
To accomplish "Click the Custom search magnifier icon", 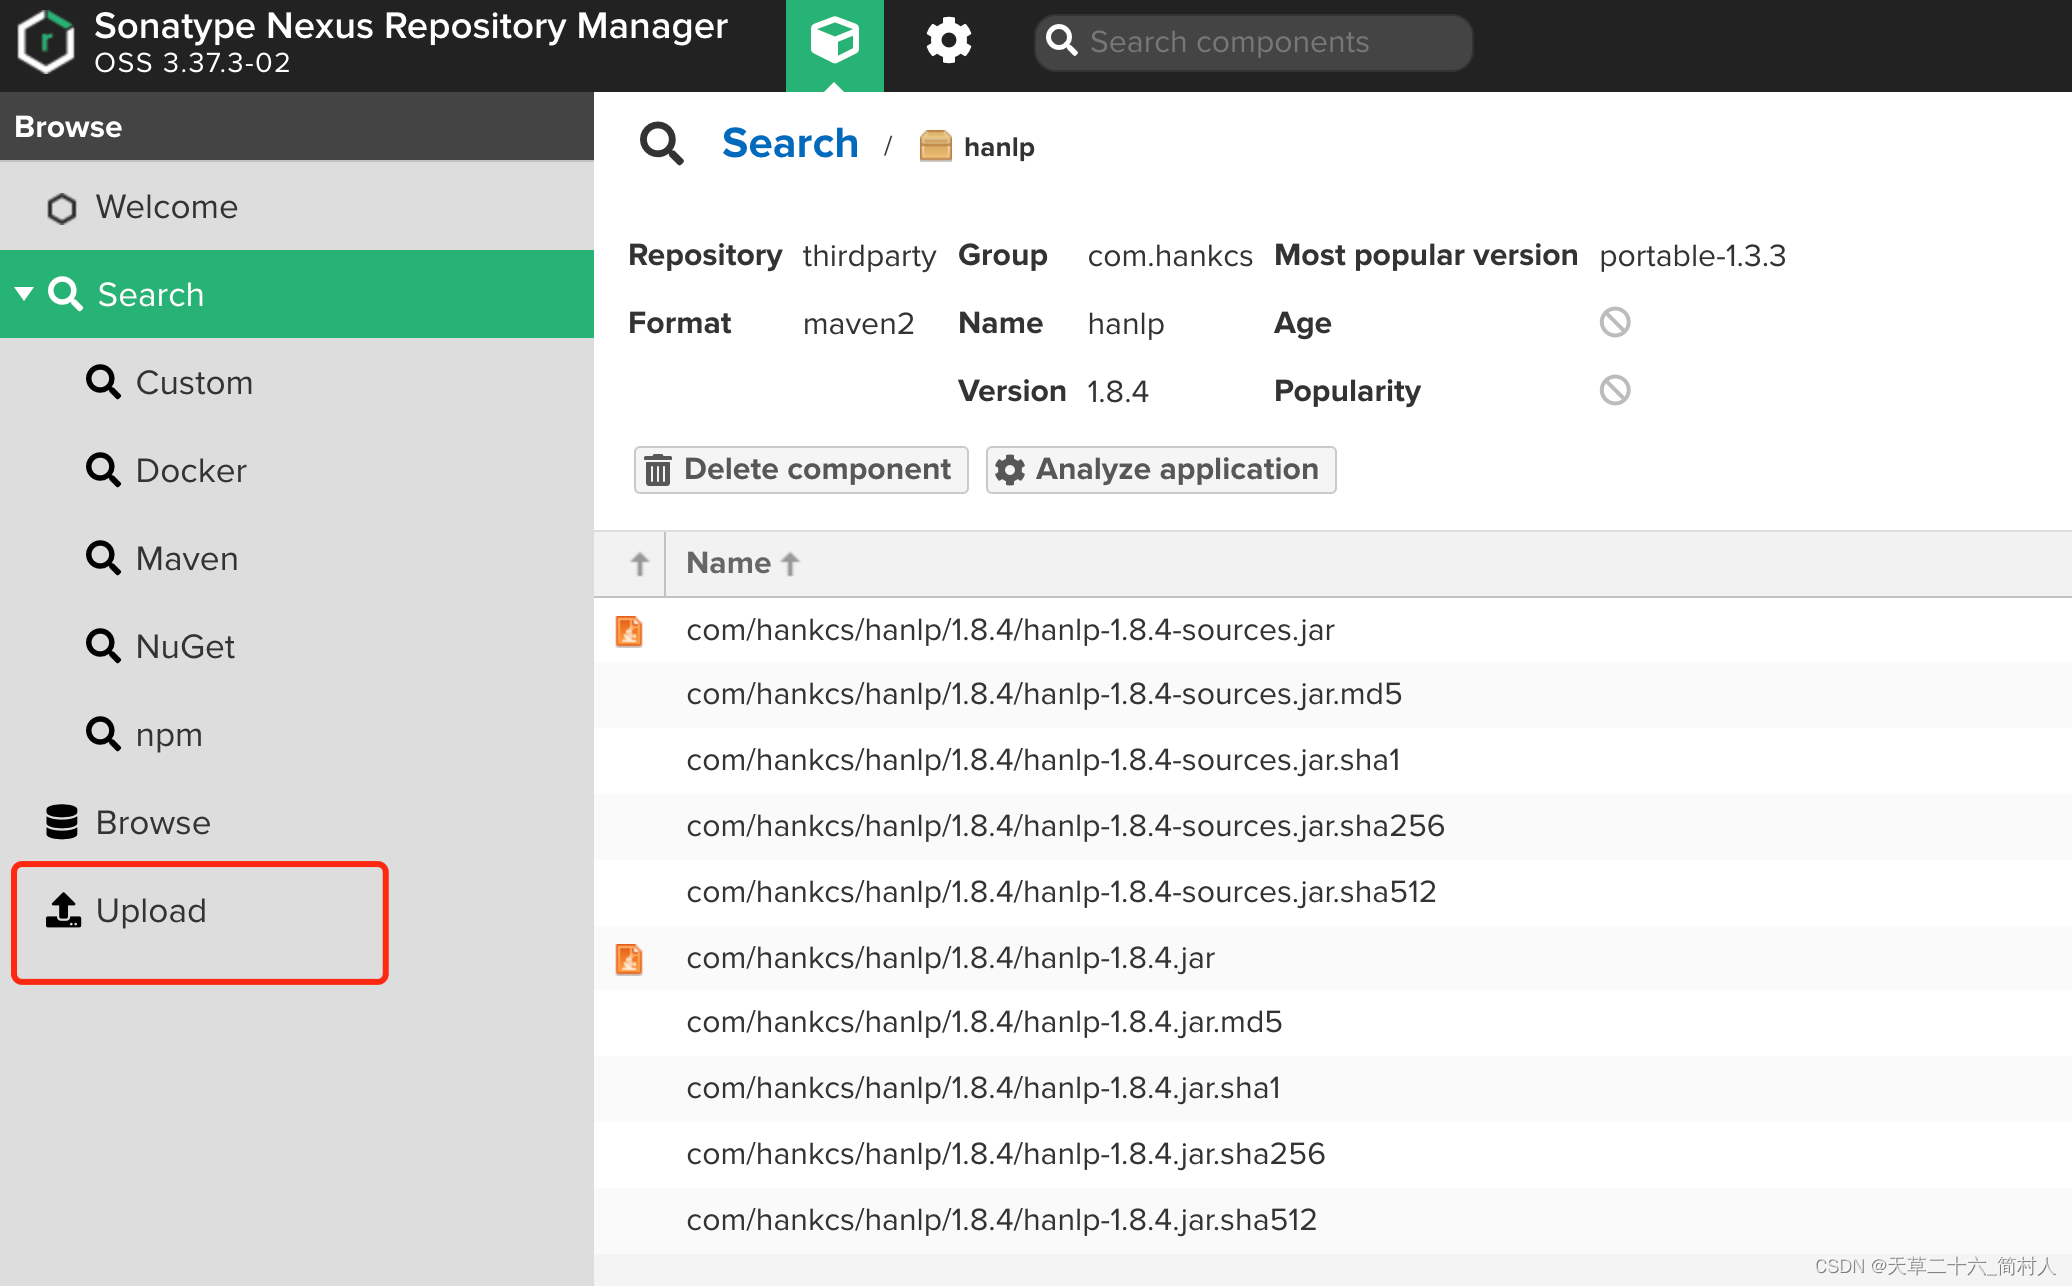I will coord(103,382).
